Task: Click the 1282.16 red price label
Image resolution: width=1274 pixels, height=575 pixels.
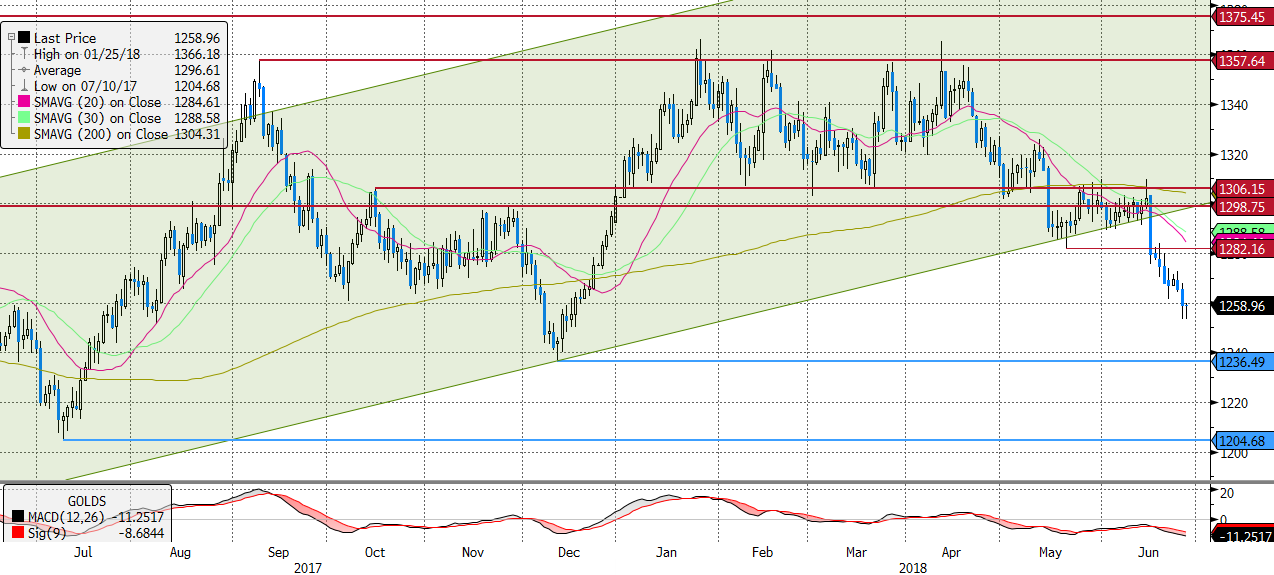Action: point(1243,248)
